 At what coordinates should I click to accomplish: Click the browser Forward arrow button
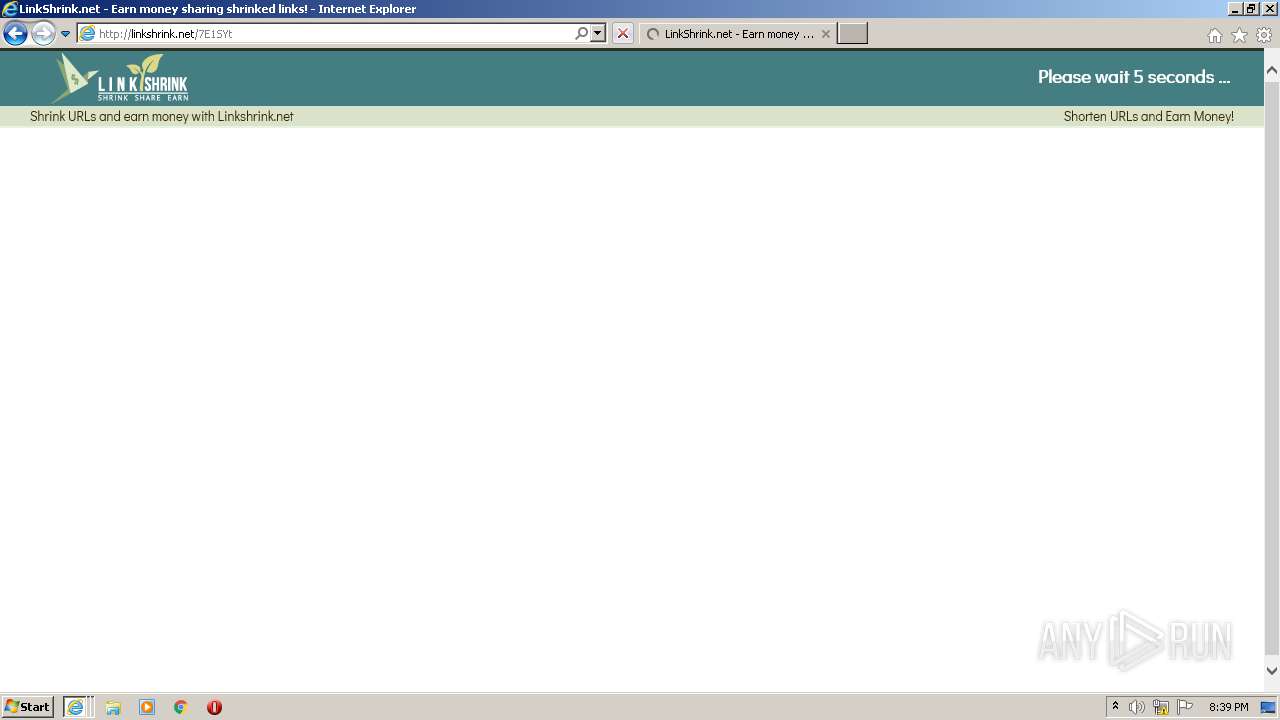43,34
